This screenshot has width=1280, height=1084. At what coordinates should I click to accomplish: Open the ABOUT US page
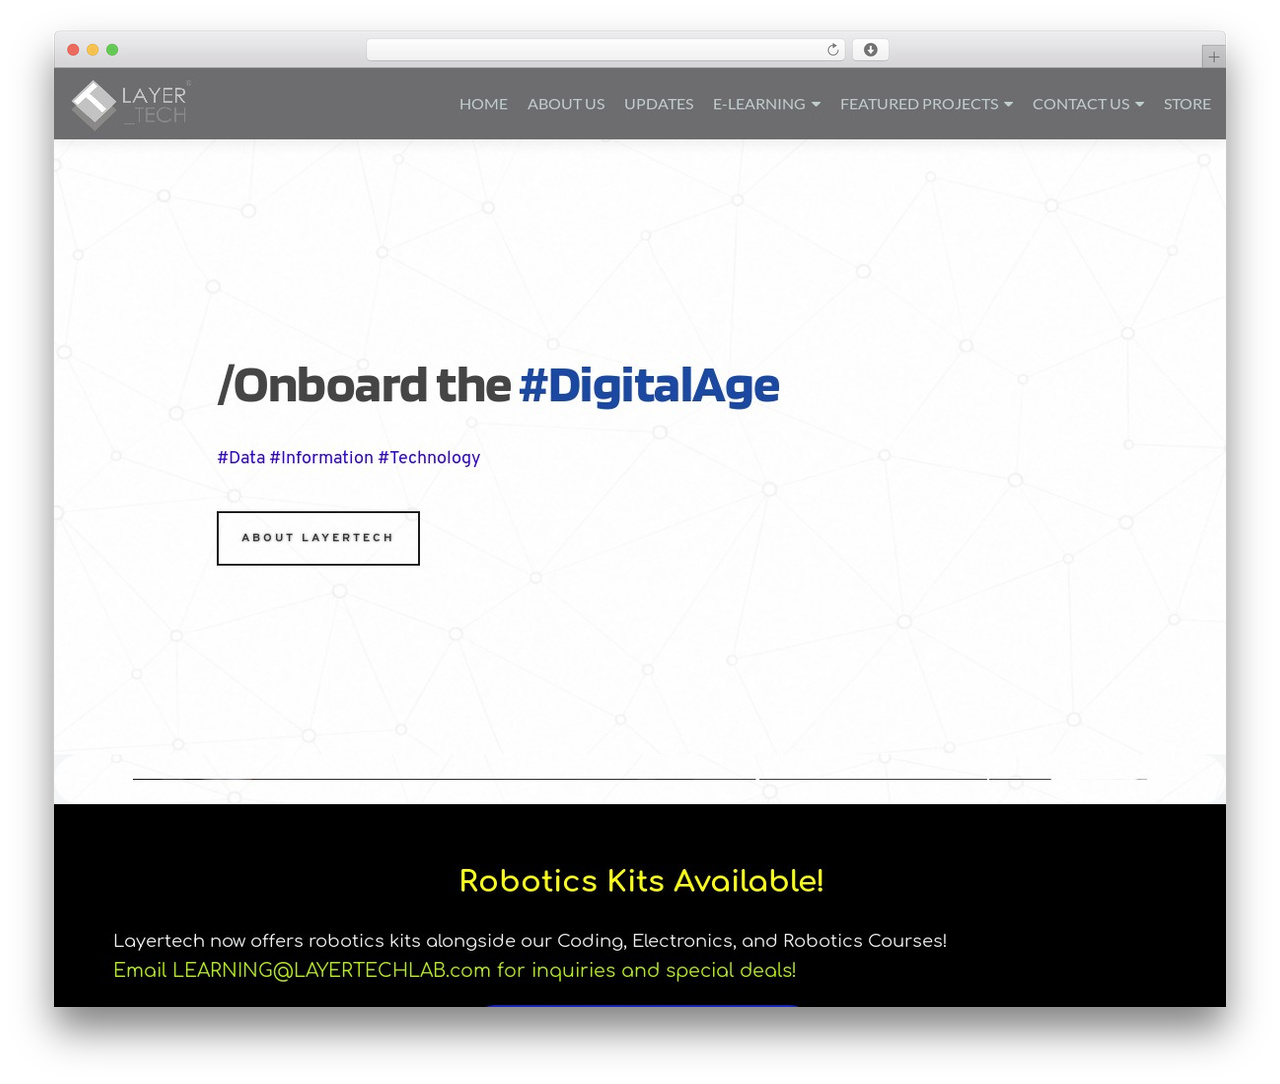click(566, 104)
